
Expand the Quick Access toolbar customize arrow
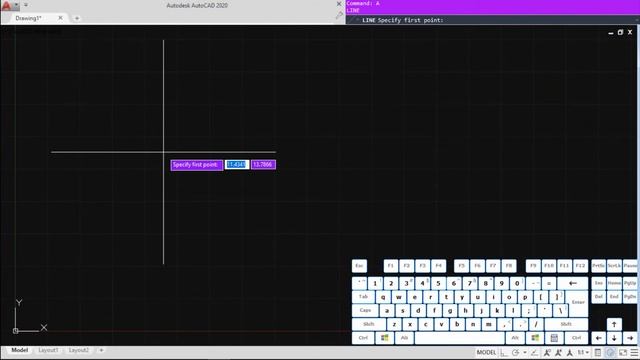pyautogui.click(x=26, y=5)
